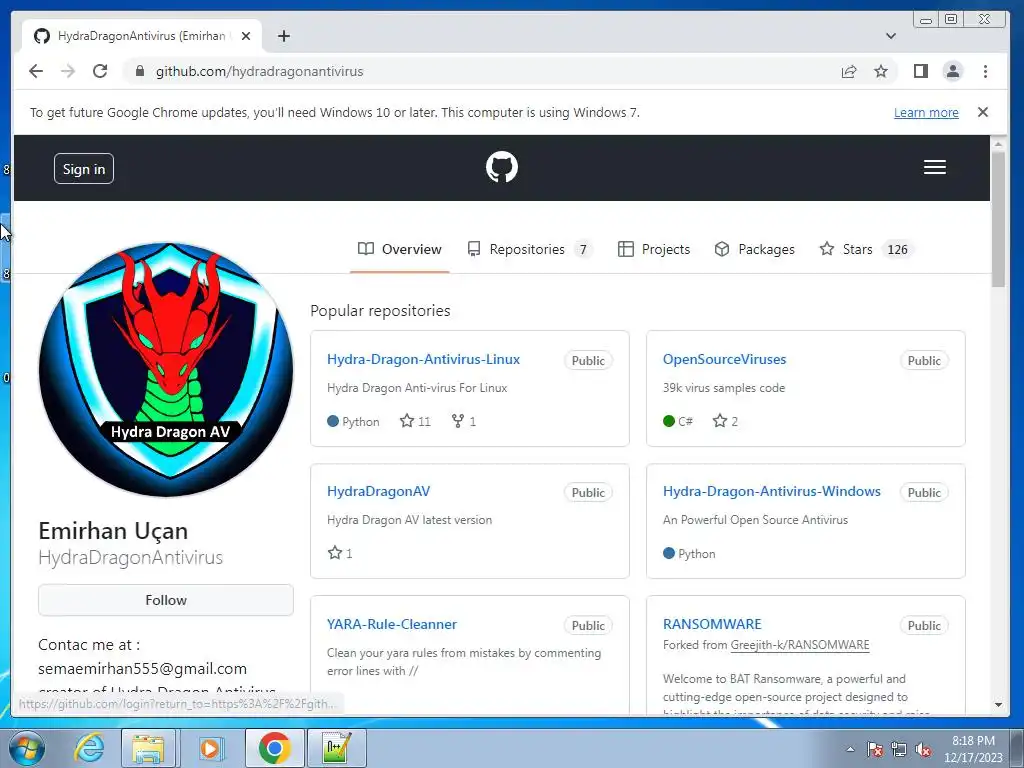
Task: Follow Emirhan Uçan
Action: pos(166,600)
